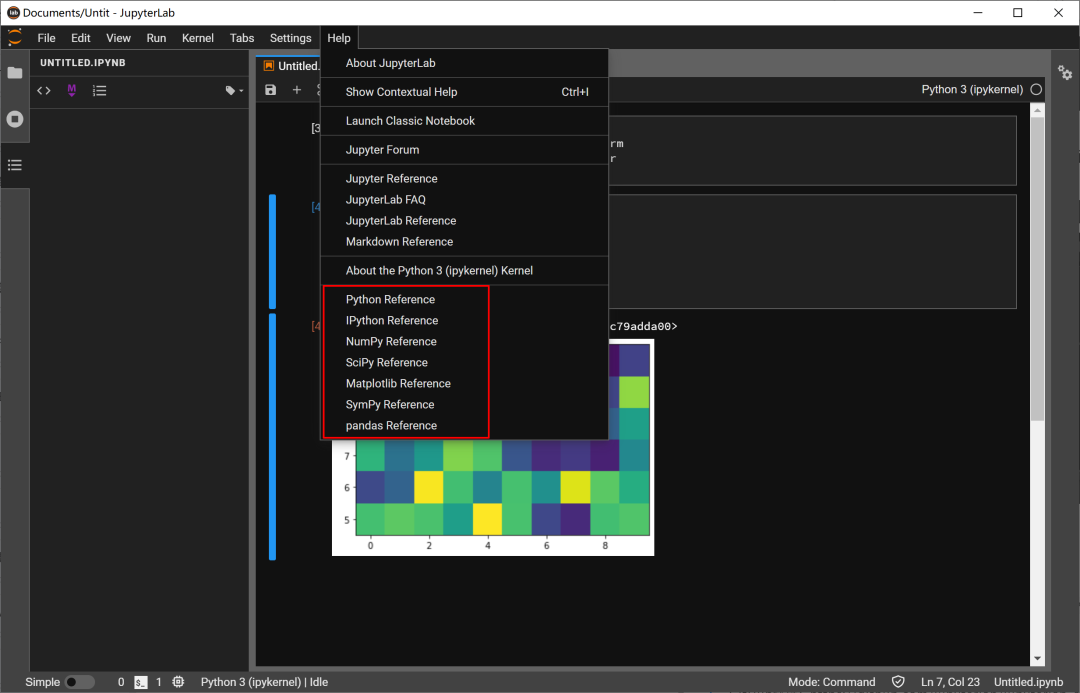Viewport: 1080px width, 693px height.
Task: Click the JupyterLab logo in the menu bar
Action: tap(14, 37)
